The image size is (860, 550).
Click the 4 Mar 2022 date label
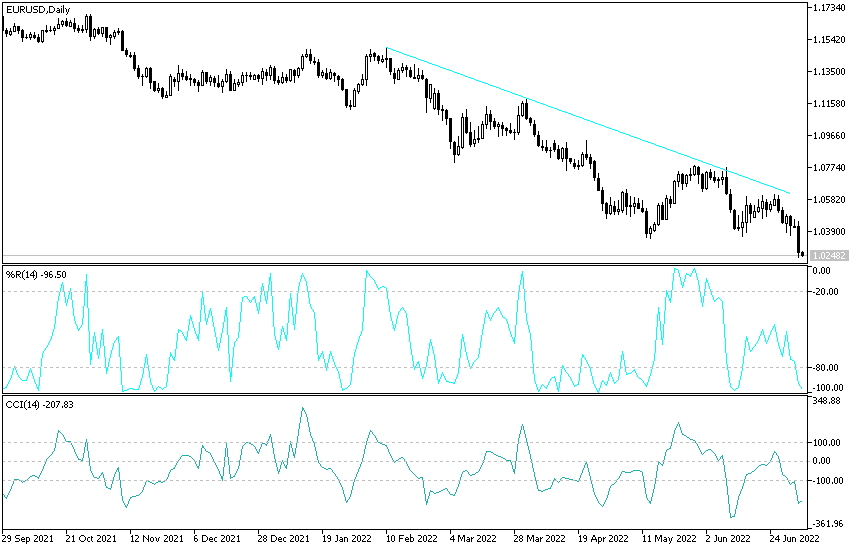473,538
